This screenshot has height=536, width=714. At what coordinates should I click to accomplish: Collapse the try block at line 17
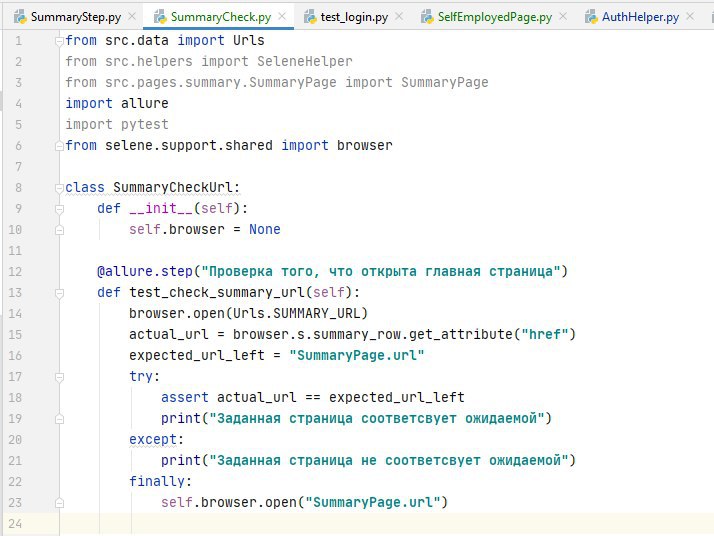click(59, 377)
